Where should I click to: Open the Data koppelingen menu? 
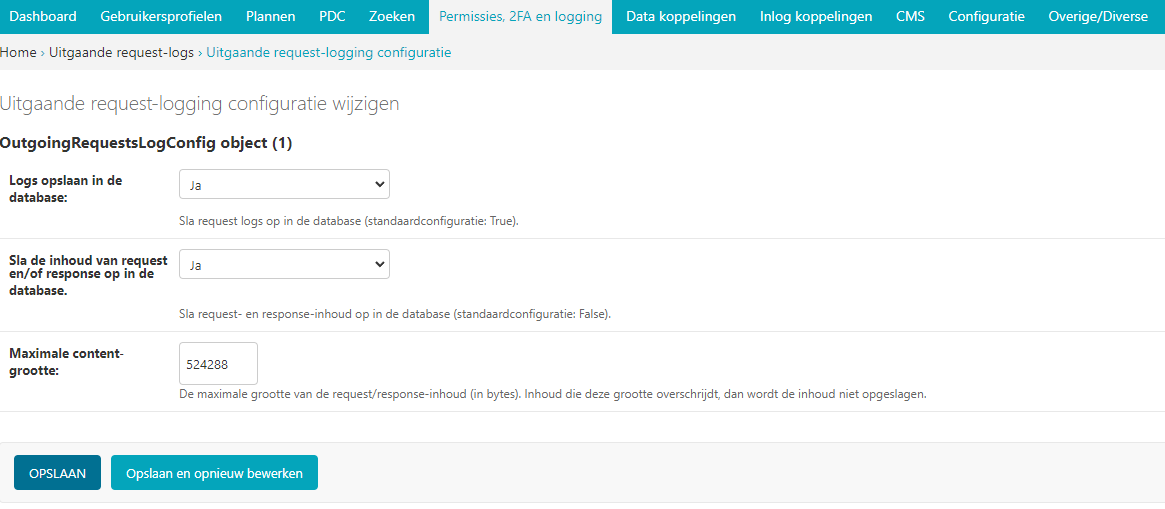point(680,16)
